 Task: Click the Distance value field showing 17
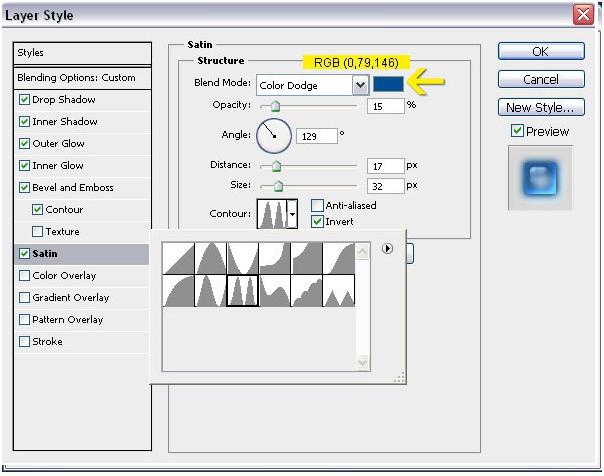tap(386, 166)
